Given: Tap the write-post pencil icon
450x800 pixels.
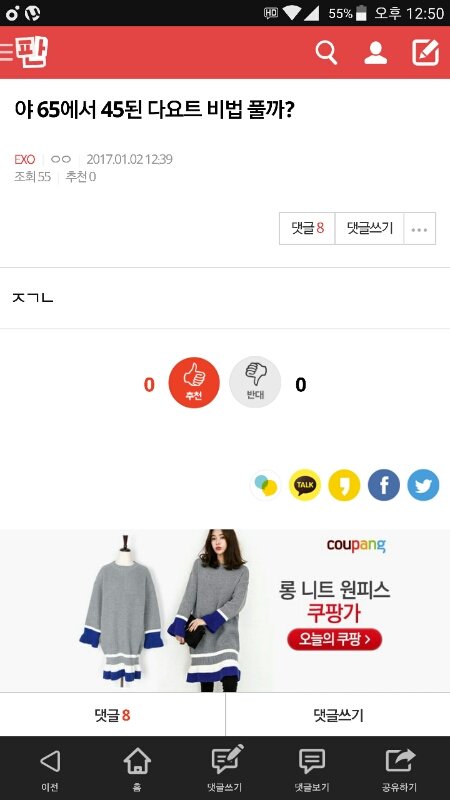Looking at the screenshot, I should click(426, 53).
